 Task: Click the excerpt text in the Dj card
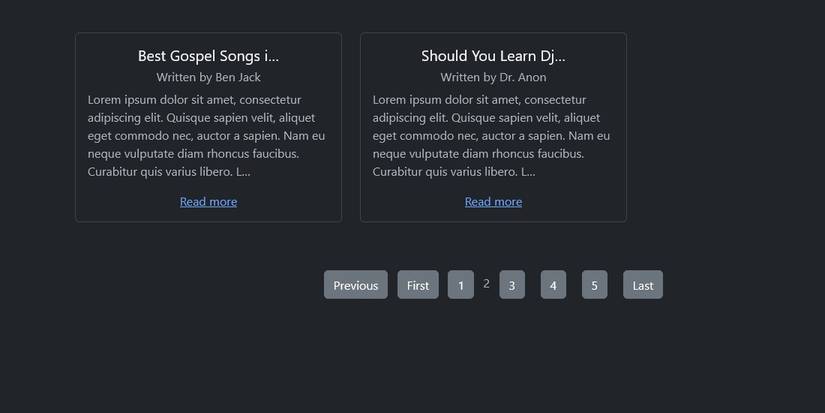(492, 135)
